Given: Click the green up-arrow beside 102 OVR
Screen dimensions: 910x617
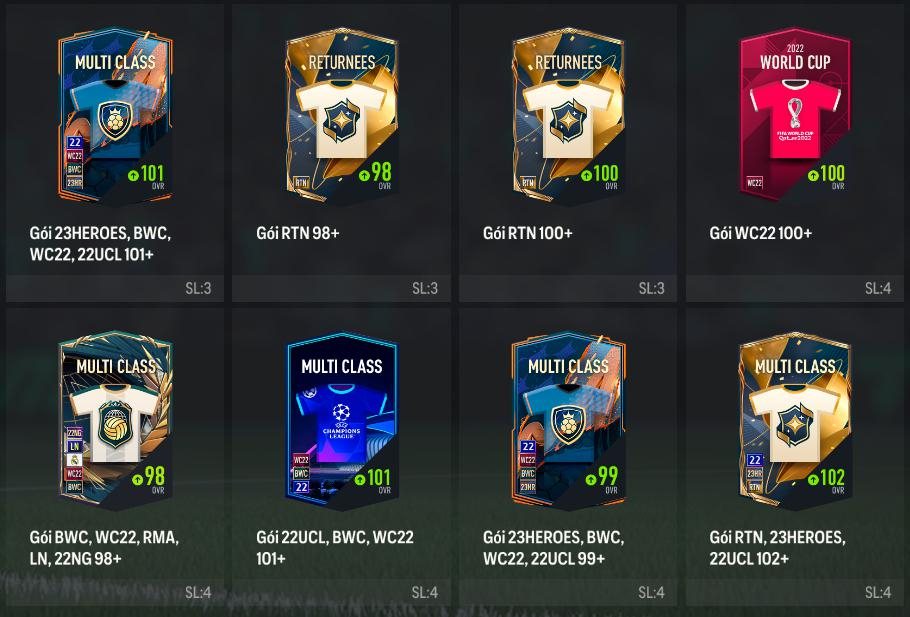Looking at the screenshot, I should 812,479.
